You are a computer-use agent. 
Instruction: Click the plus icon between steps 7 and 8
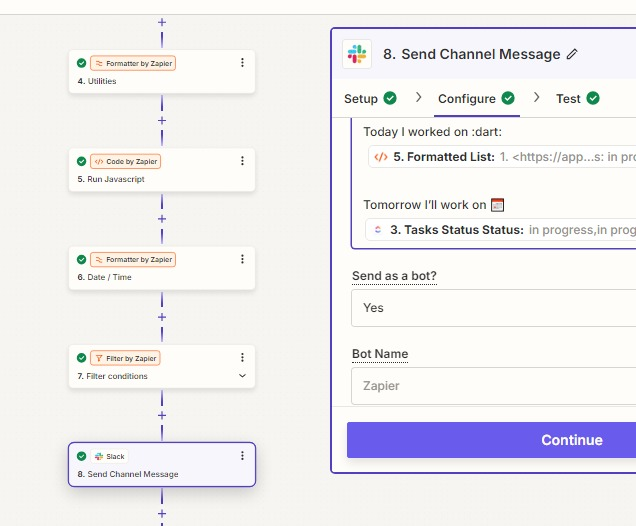pos(162,415)
